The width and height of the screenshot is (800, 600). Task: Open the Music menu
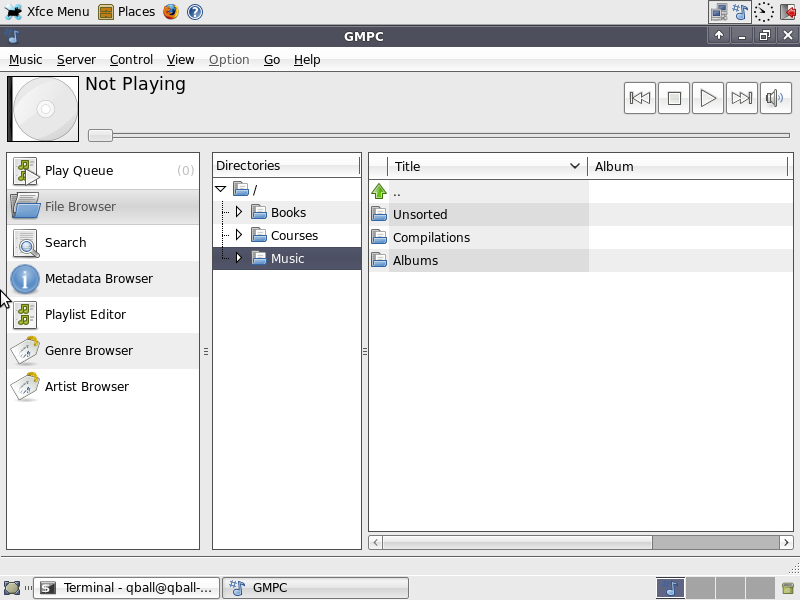coord(26,60)
